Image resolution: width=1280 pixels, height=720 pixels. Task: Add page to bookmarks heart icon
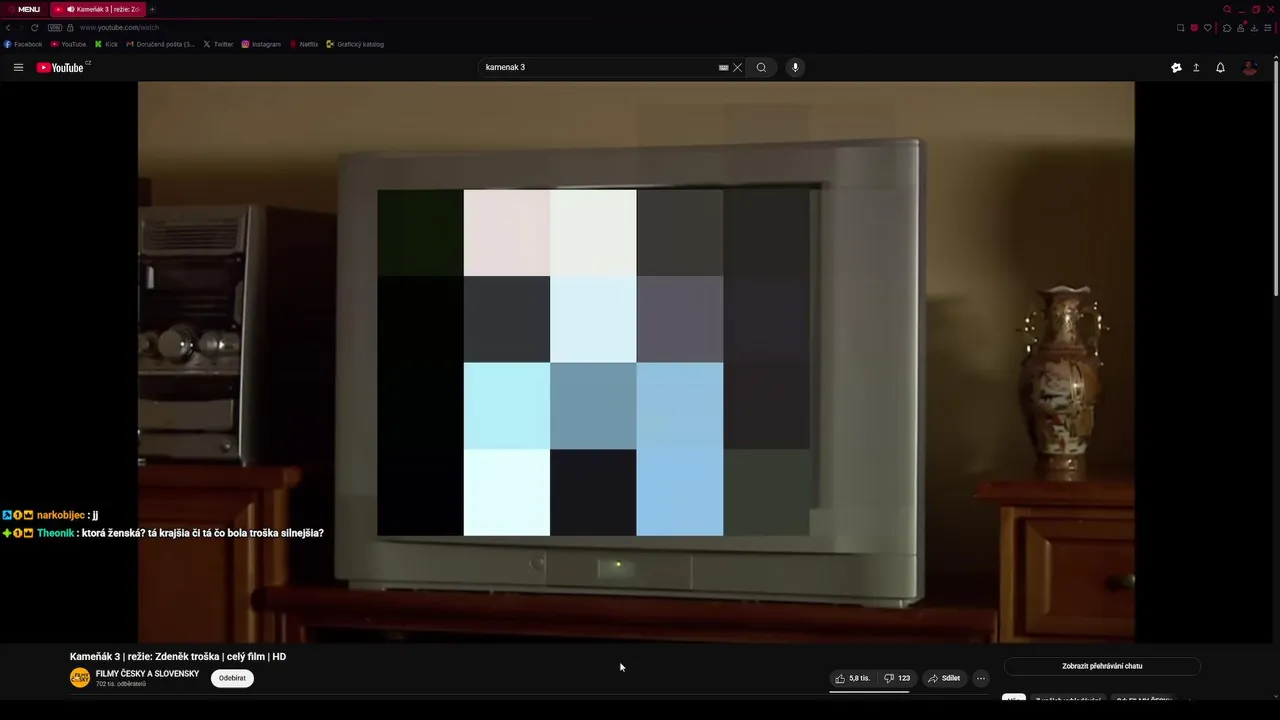click(1207, 28)
